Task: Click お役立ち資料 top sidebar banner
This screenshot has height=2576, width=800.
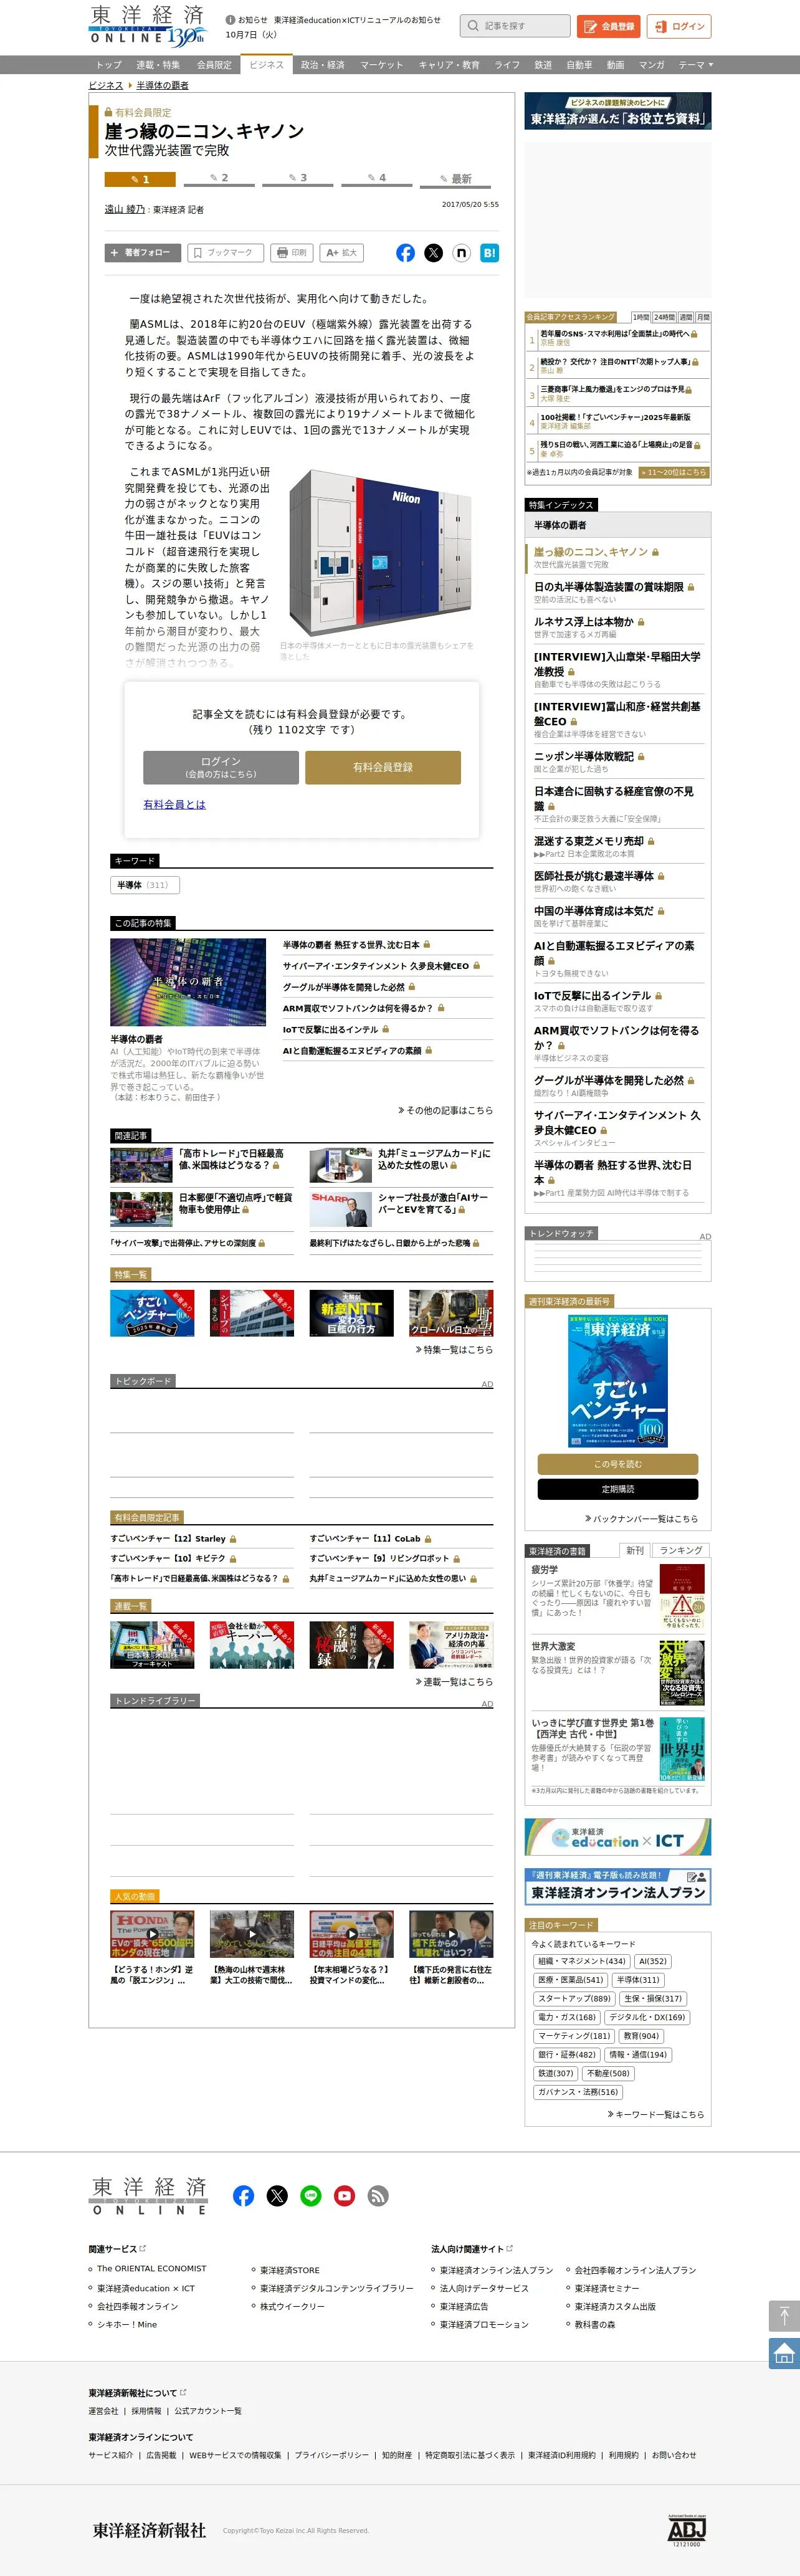Action: [618, 111]
